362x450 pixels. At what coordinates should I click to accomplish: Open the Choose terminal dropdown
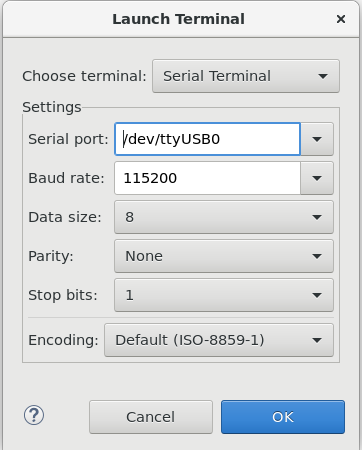click(246, 76)
